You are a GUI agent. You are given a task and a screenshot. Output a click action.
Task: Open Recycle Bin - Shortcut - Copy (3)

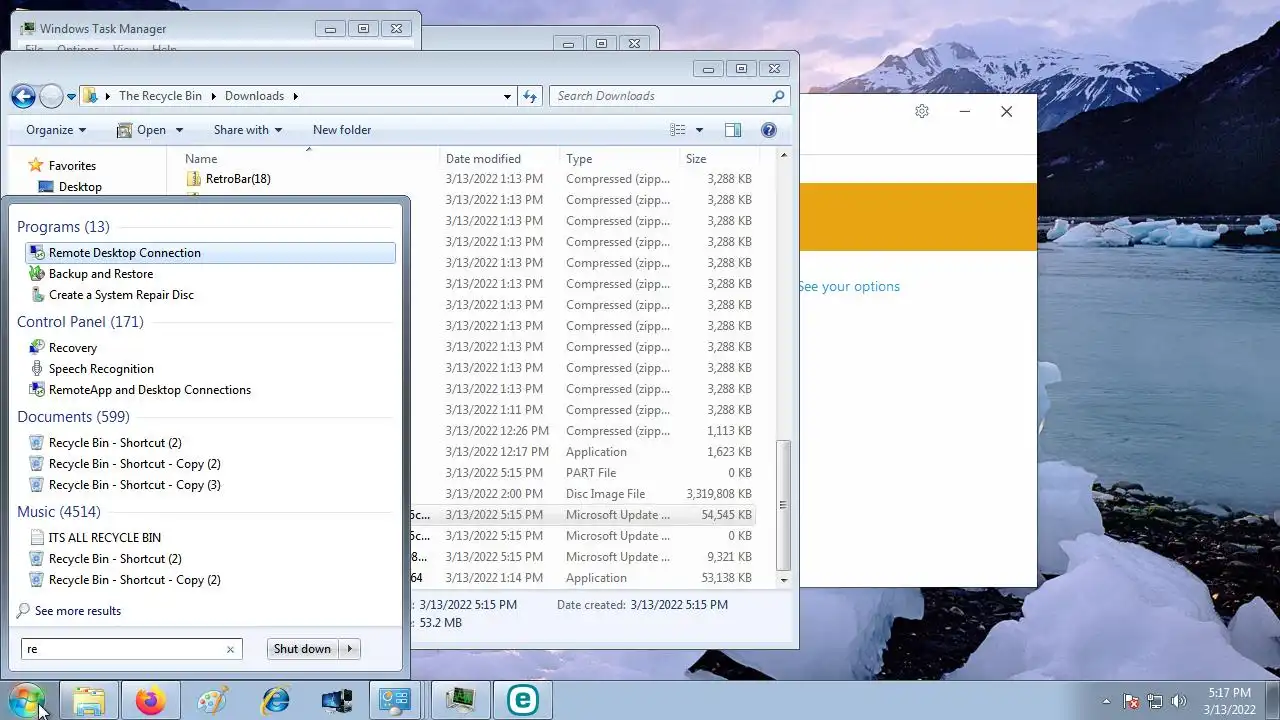[x=125, y=485]
